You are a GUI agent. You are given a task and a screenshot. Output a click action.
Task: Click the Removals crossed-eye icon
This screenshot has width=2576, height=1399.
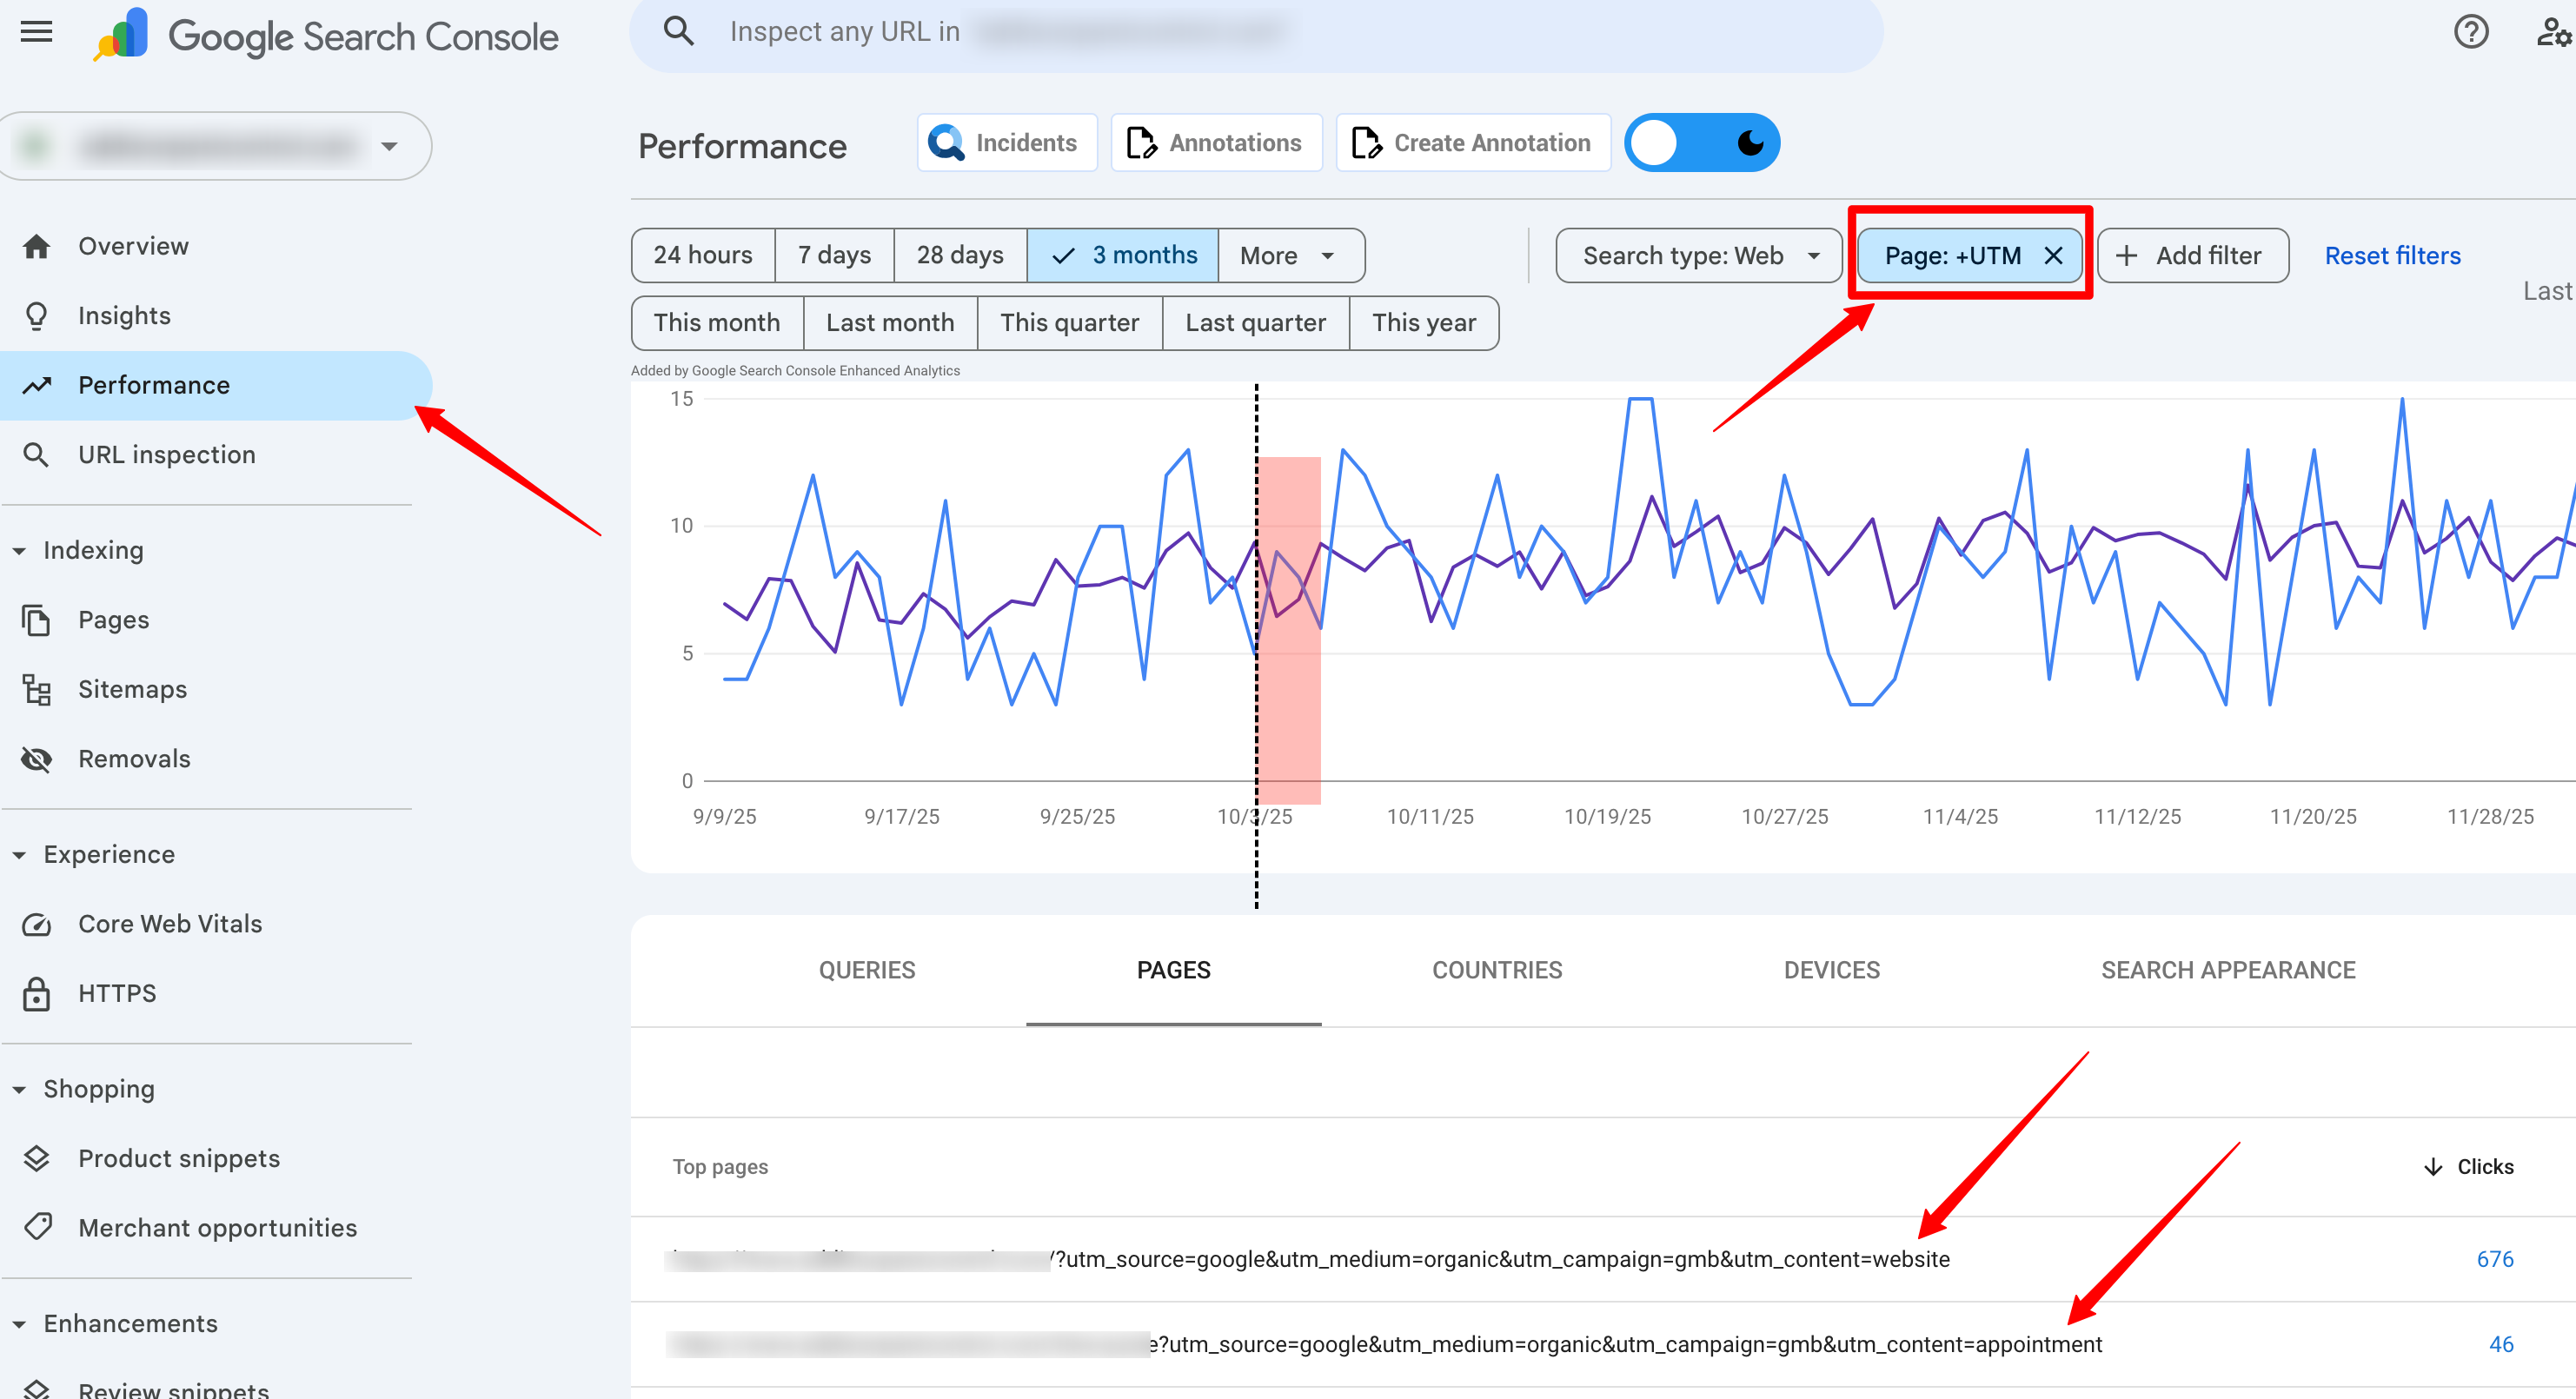[37, 759]
